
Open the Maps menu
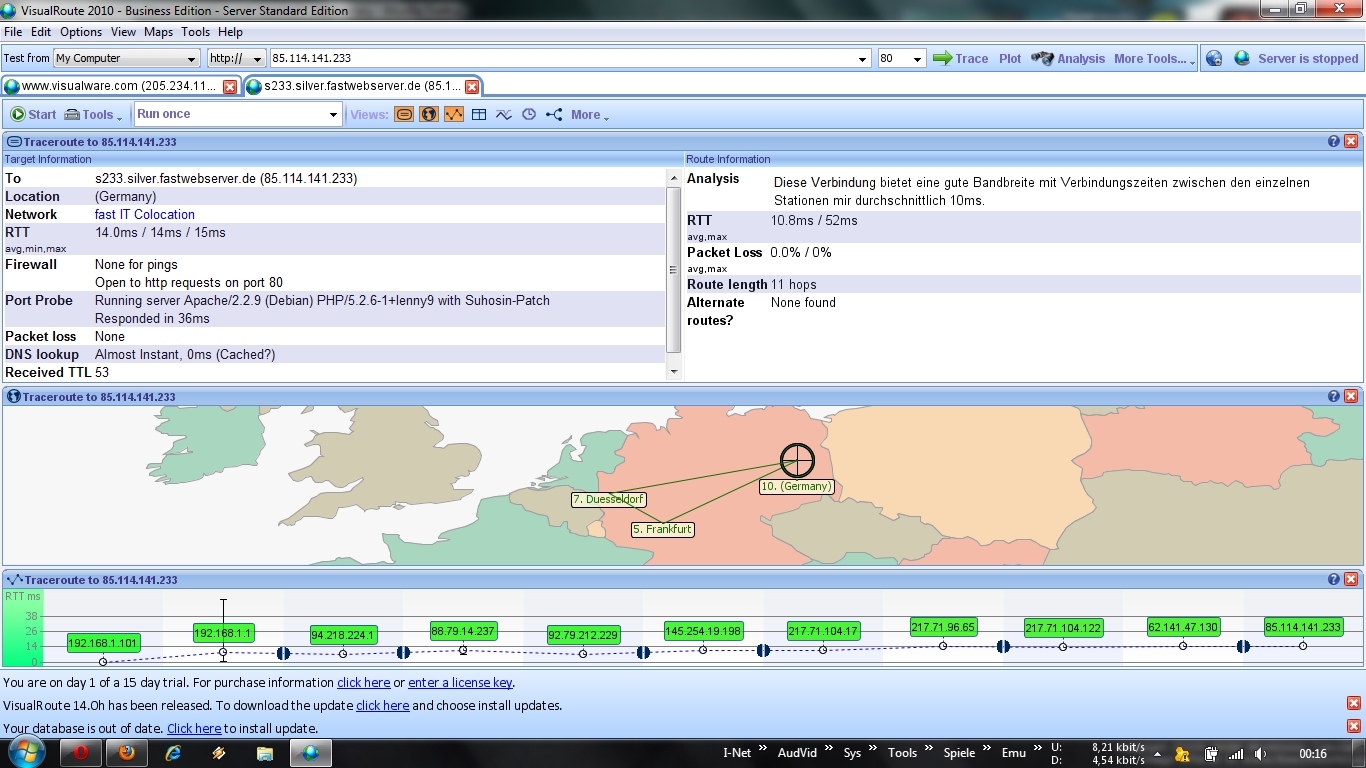tap(158, 32)
